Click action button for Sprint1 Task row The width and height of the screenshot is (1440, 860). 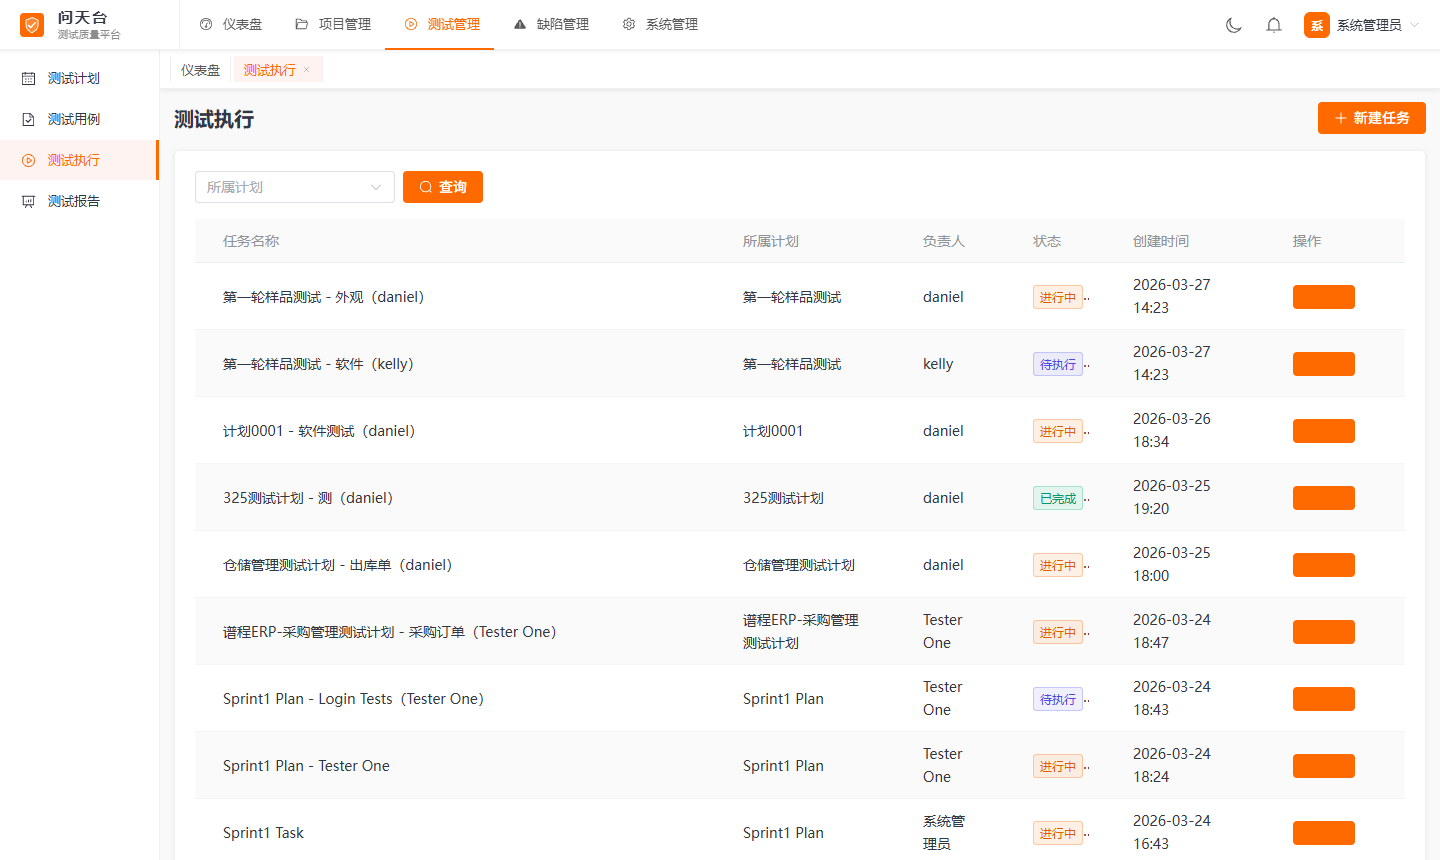point(1324,833)
